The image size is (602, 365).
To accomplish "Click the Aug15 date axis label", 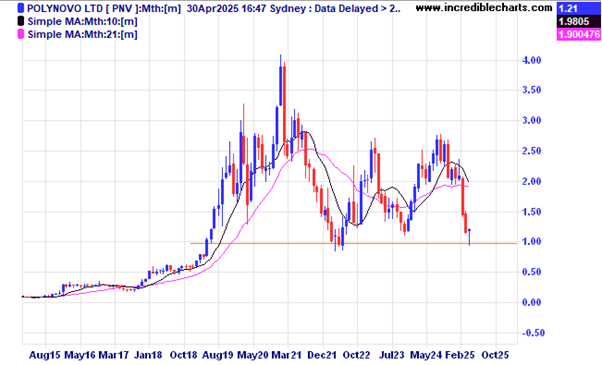I will click(45, 355).
